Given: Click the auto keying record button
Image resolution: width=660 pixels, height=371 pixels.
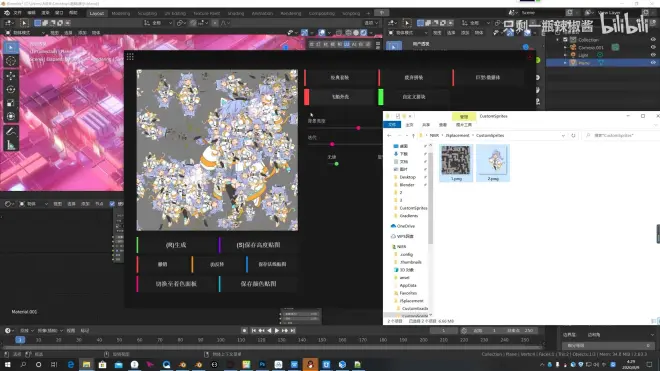Looking at the screenshot, I should coord(244,331).
